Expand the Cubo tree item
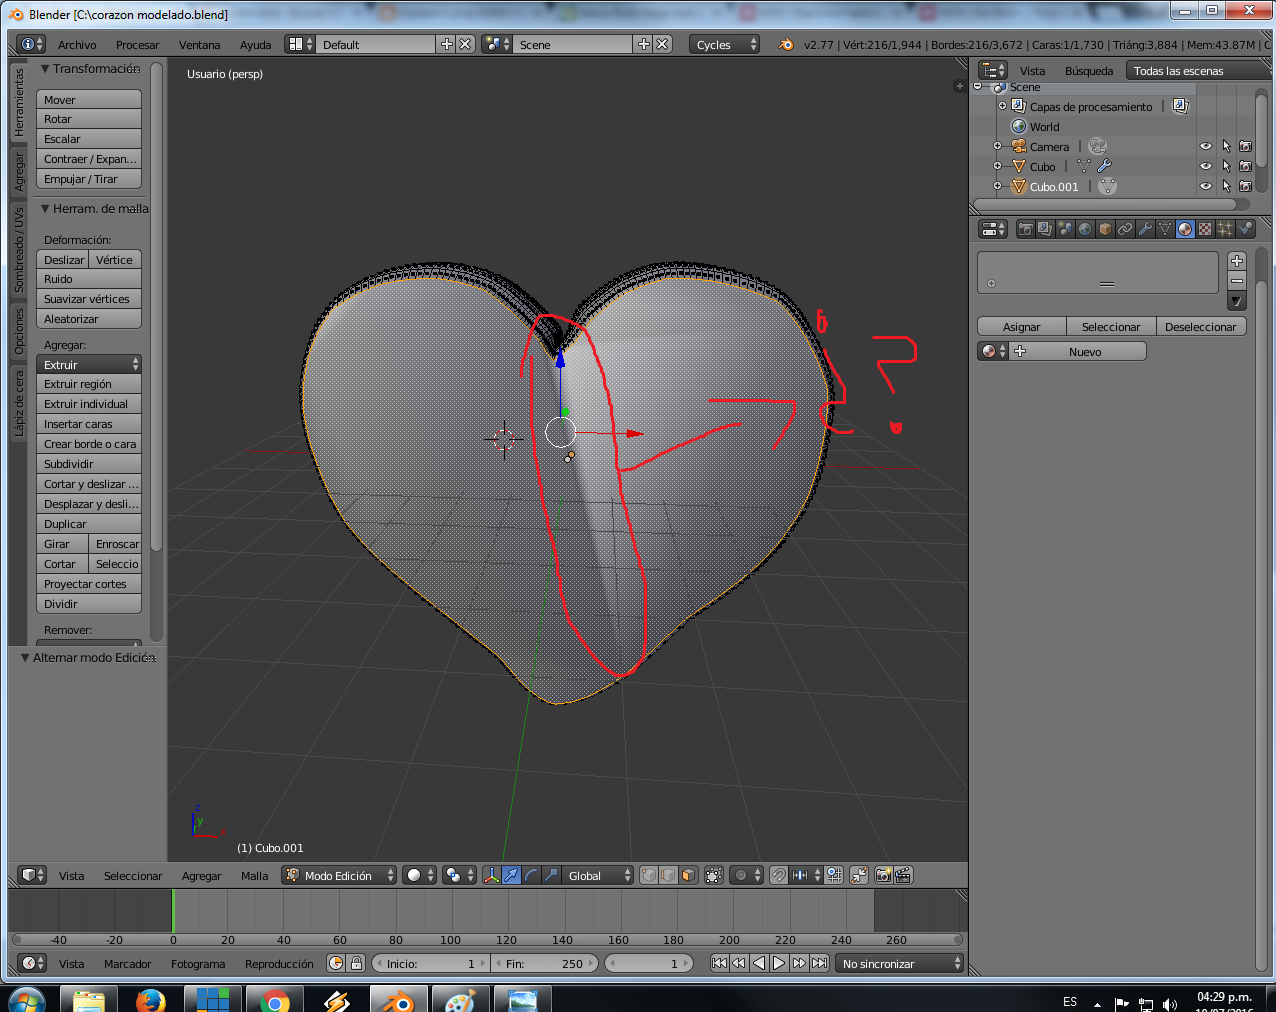Image resolution: width=1276 pixels, height=1012 pixels. 997,166
